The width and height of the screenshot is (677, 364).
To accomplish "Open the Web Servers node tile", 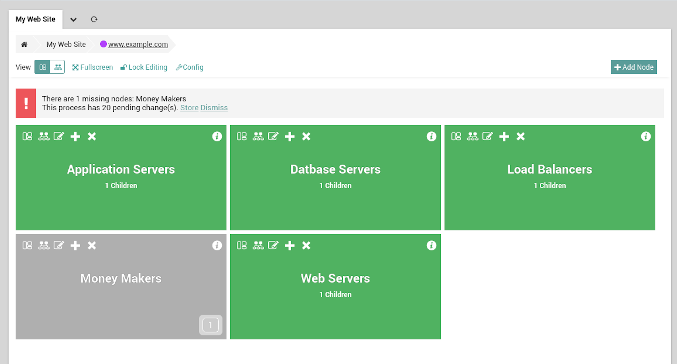I will tap(335, 287).
